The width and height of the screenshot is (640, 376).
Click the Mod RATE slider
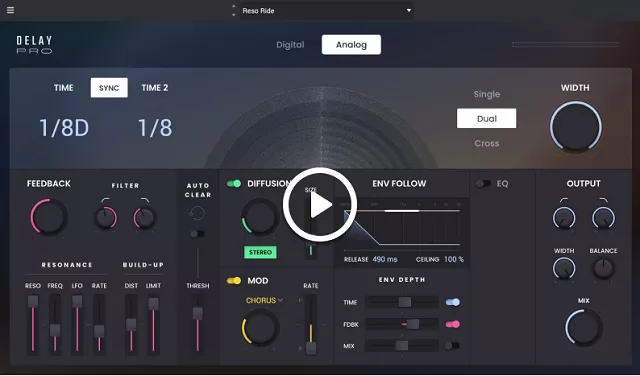tap(311, 325)
